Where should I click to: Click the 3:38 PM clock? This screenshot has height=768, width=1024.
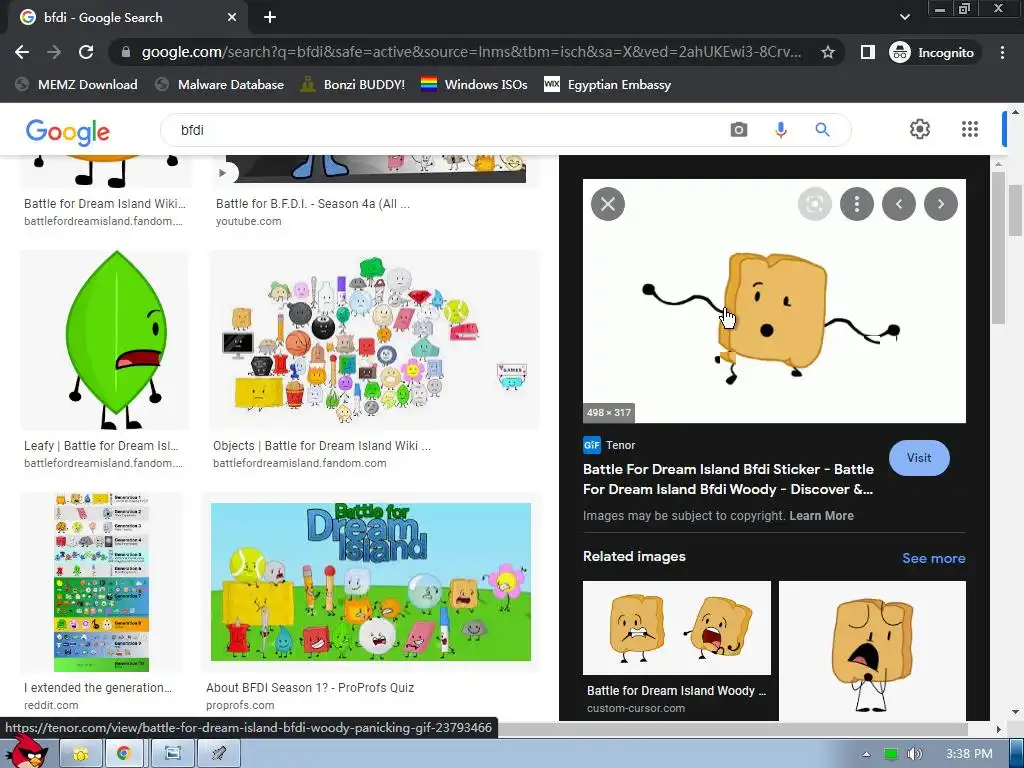coord(969,754)
